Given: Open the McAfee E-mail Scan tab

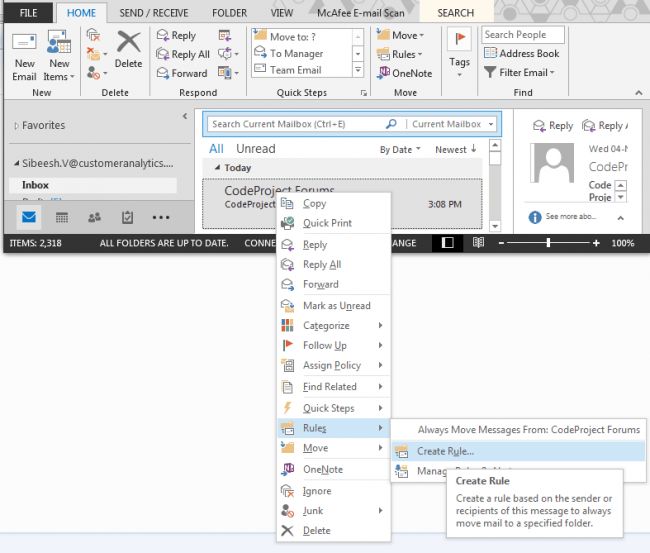Looking at the screenshot, I should tap(361, 13).
